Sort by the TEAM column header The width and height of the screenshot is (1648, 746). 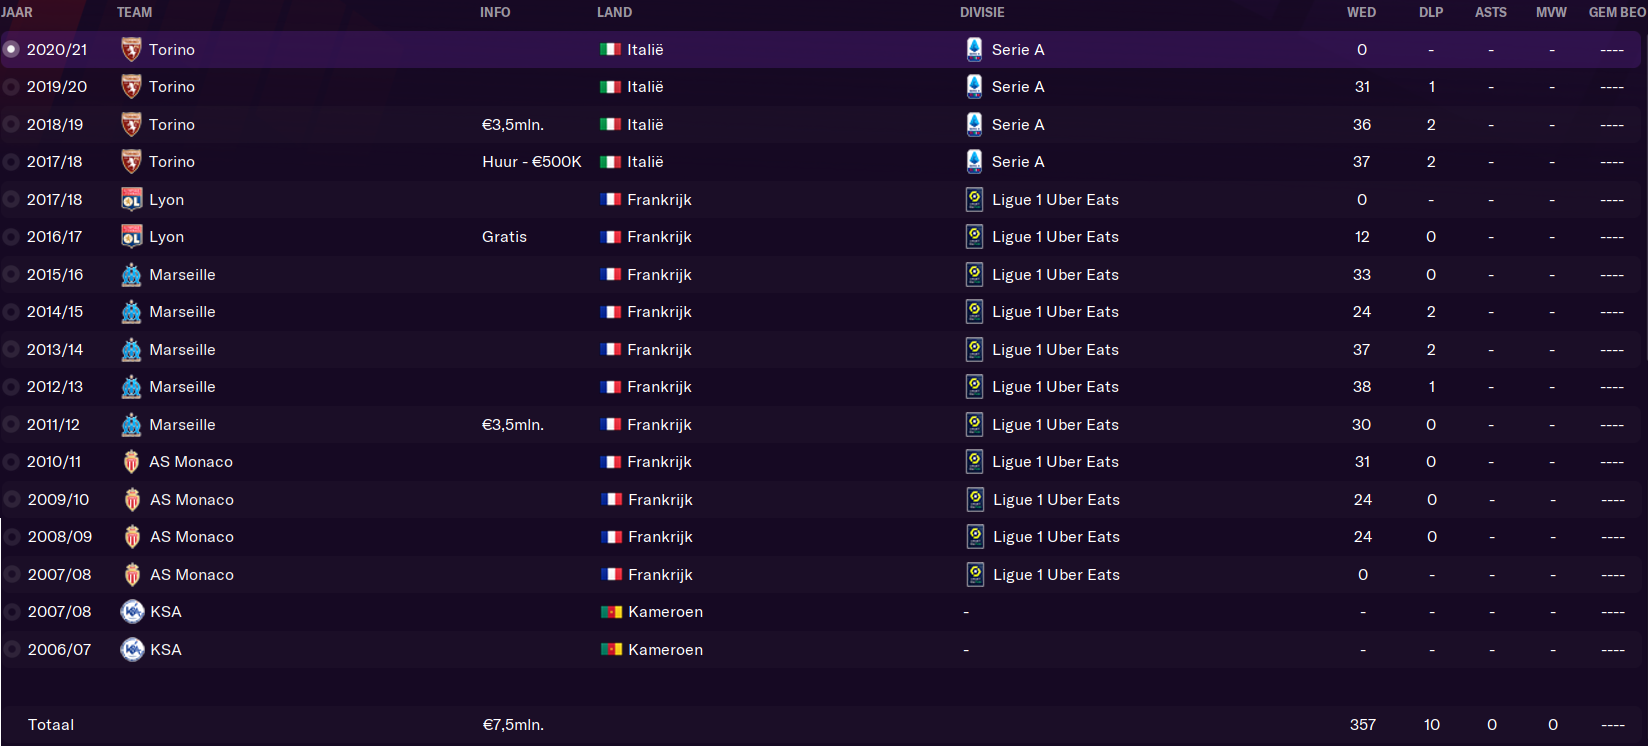(134, 12)
